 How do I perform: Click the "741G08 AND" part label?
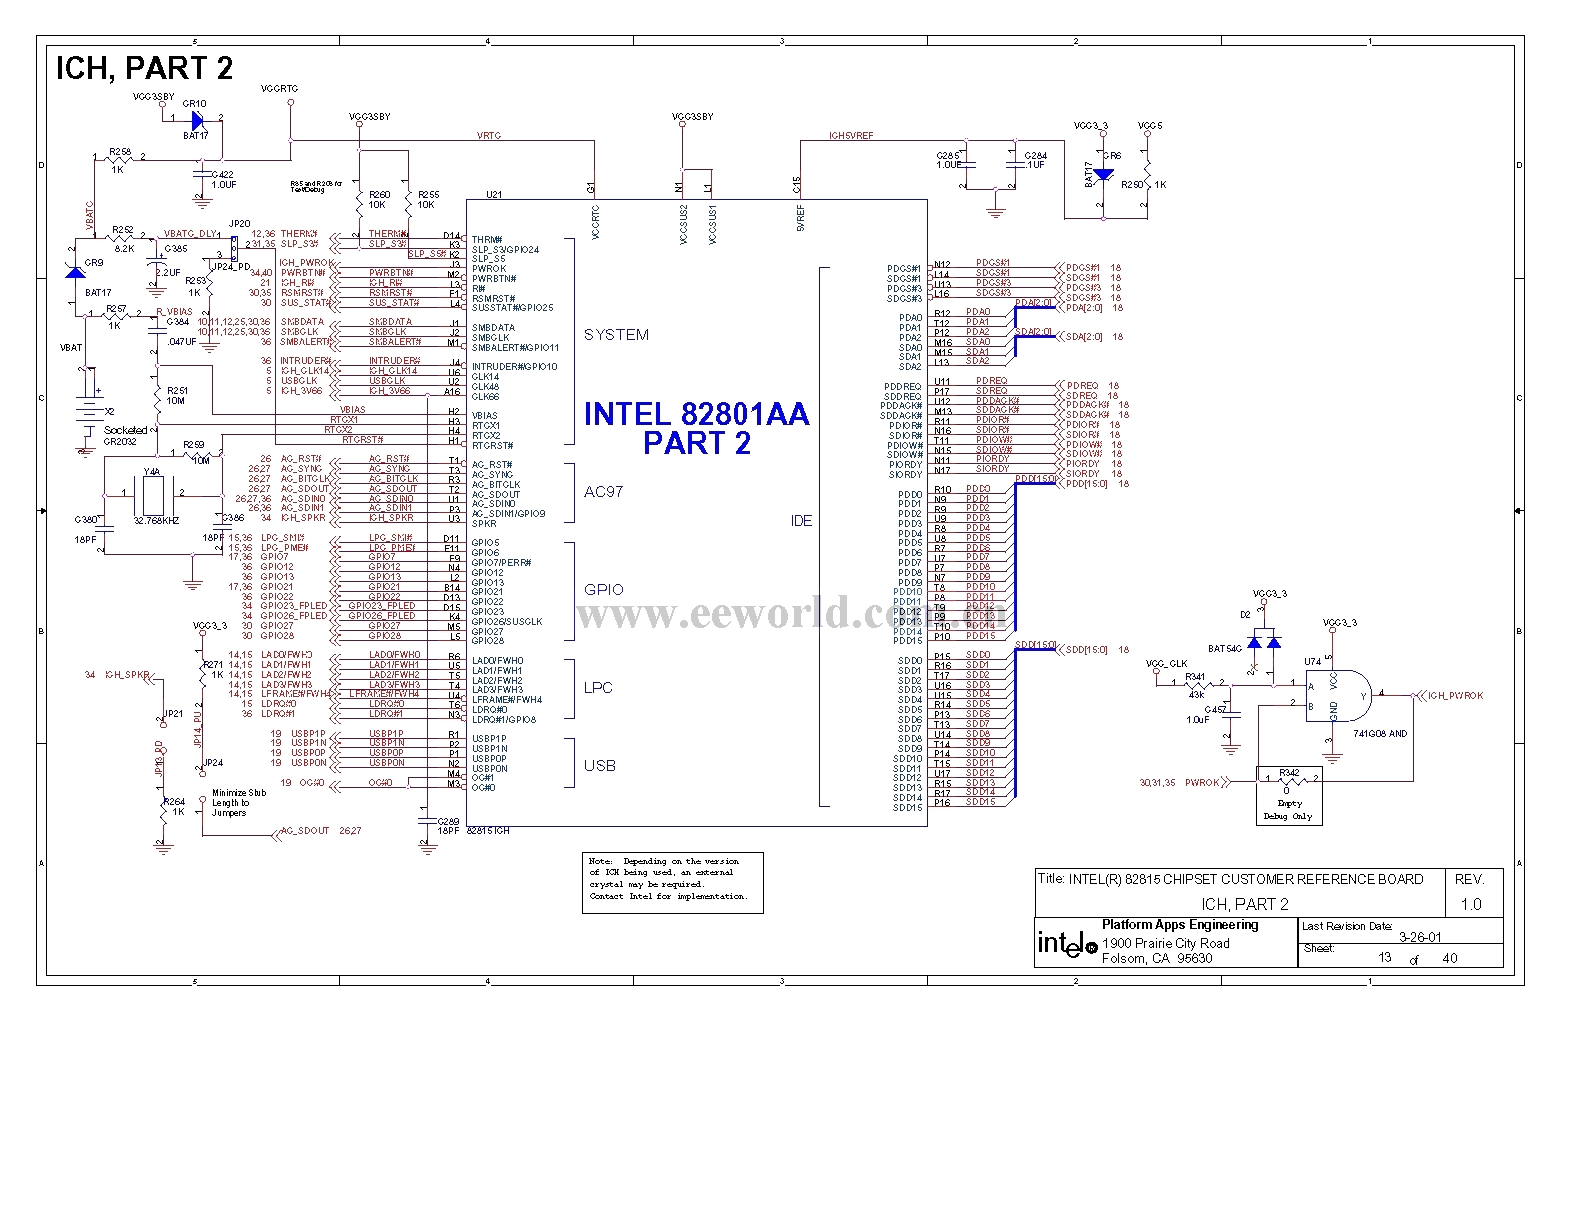pyautogui.click(x=1379, y=734)
